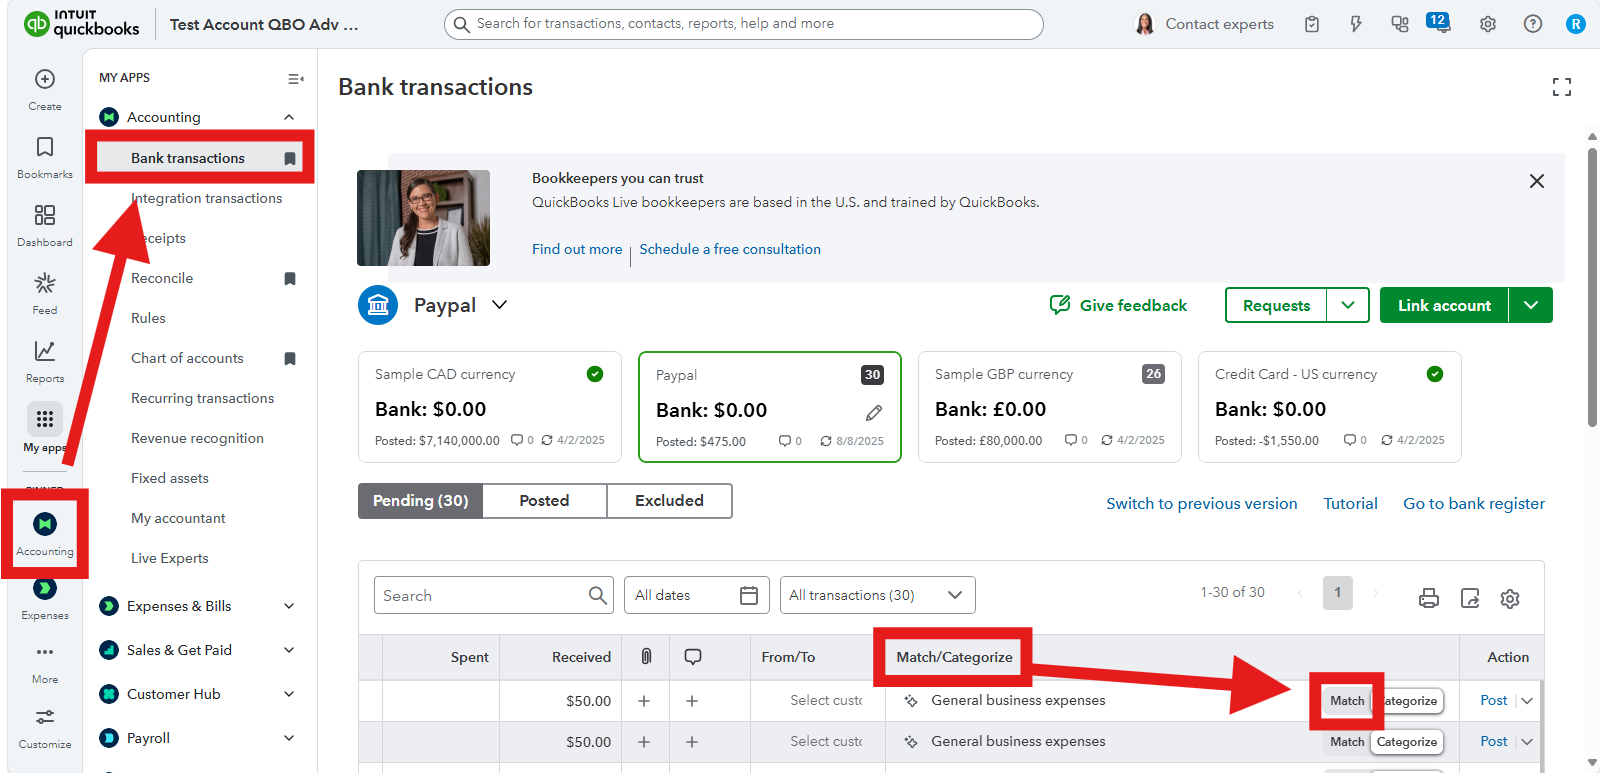Click the lightning bolt icon in header

point(1356,24)
